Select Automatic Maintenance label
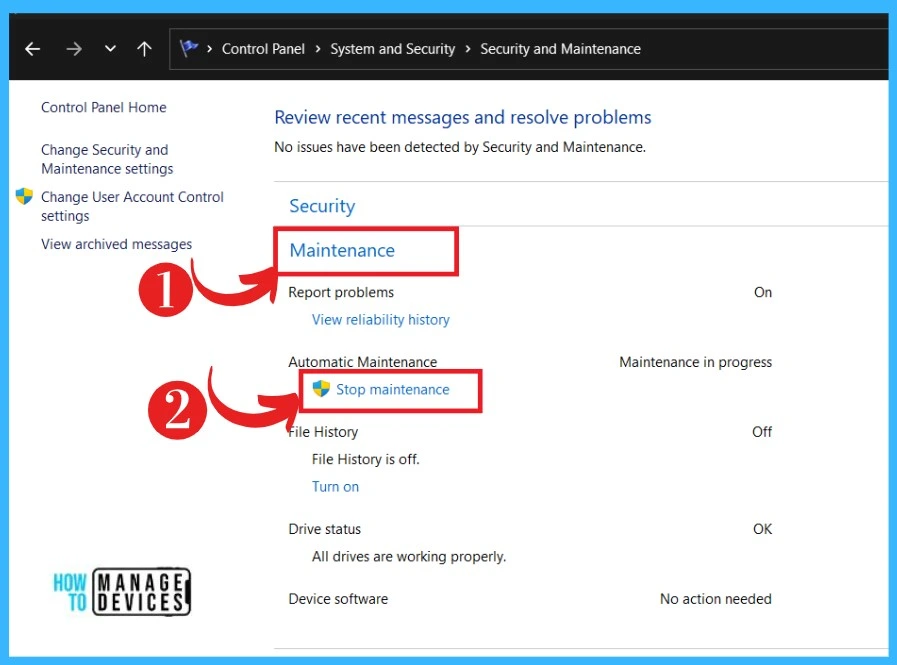 point(363,362)
